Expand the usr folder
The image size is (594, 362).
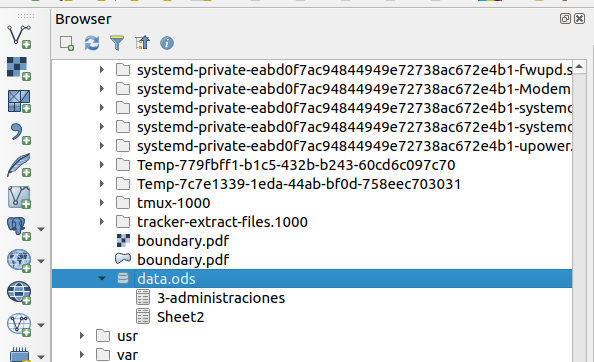81,335
